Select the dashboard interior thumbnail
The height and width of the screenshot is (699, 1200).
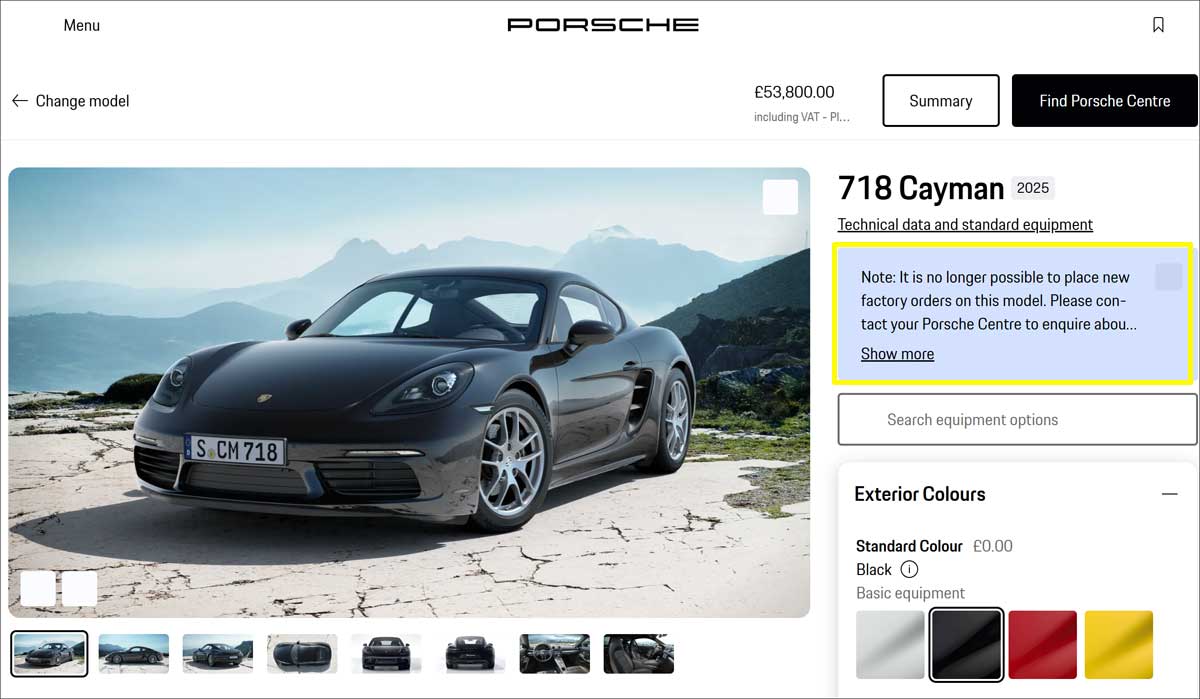pos(554,653)
